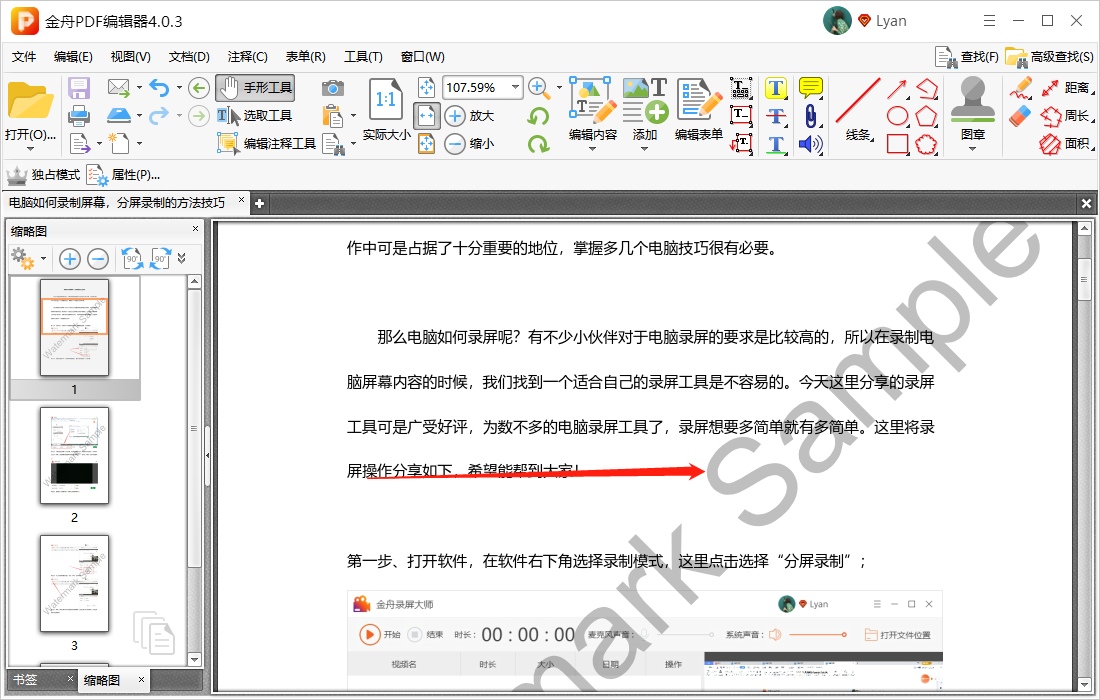Expand the Add (添加) dropdown
The image size is (1100, 700).
click(x=645, y=149)
